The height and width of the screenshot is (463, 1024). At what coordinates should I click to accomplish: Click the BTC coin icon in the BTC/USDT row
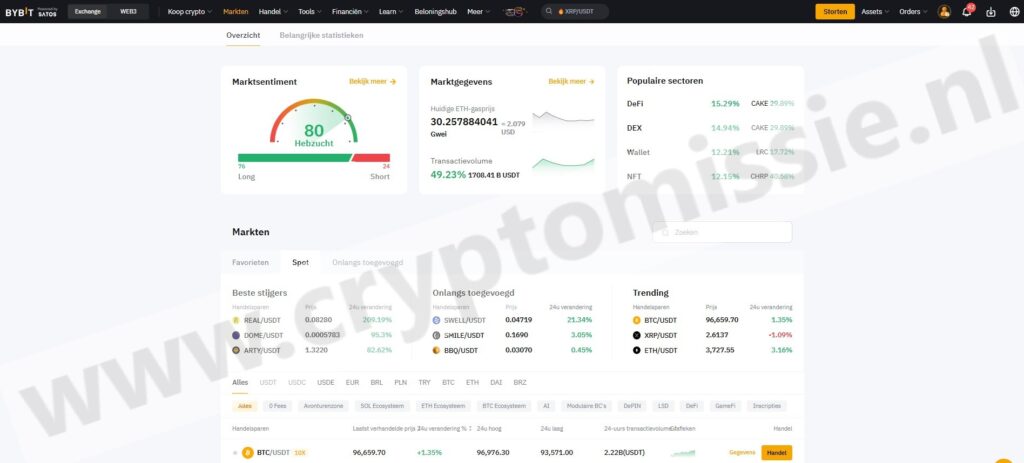[247, 453]
